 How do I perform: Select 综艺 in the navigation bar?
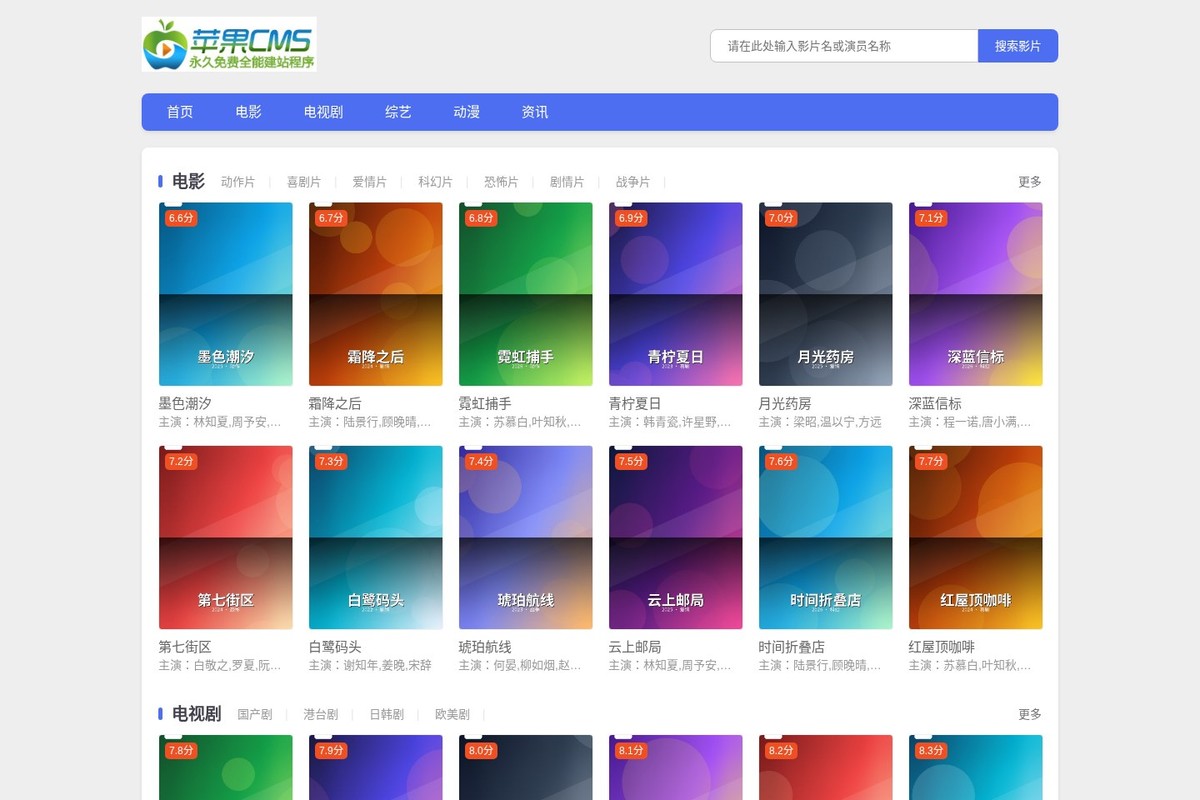pos(398,112)
